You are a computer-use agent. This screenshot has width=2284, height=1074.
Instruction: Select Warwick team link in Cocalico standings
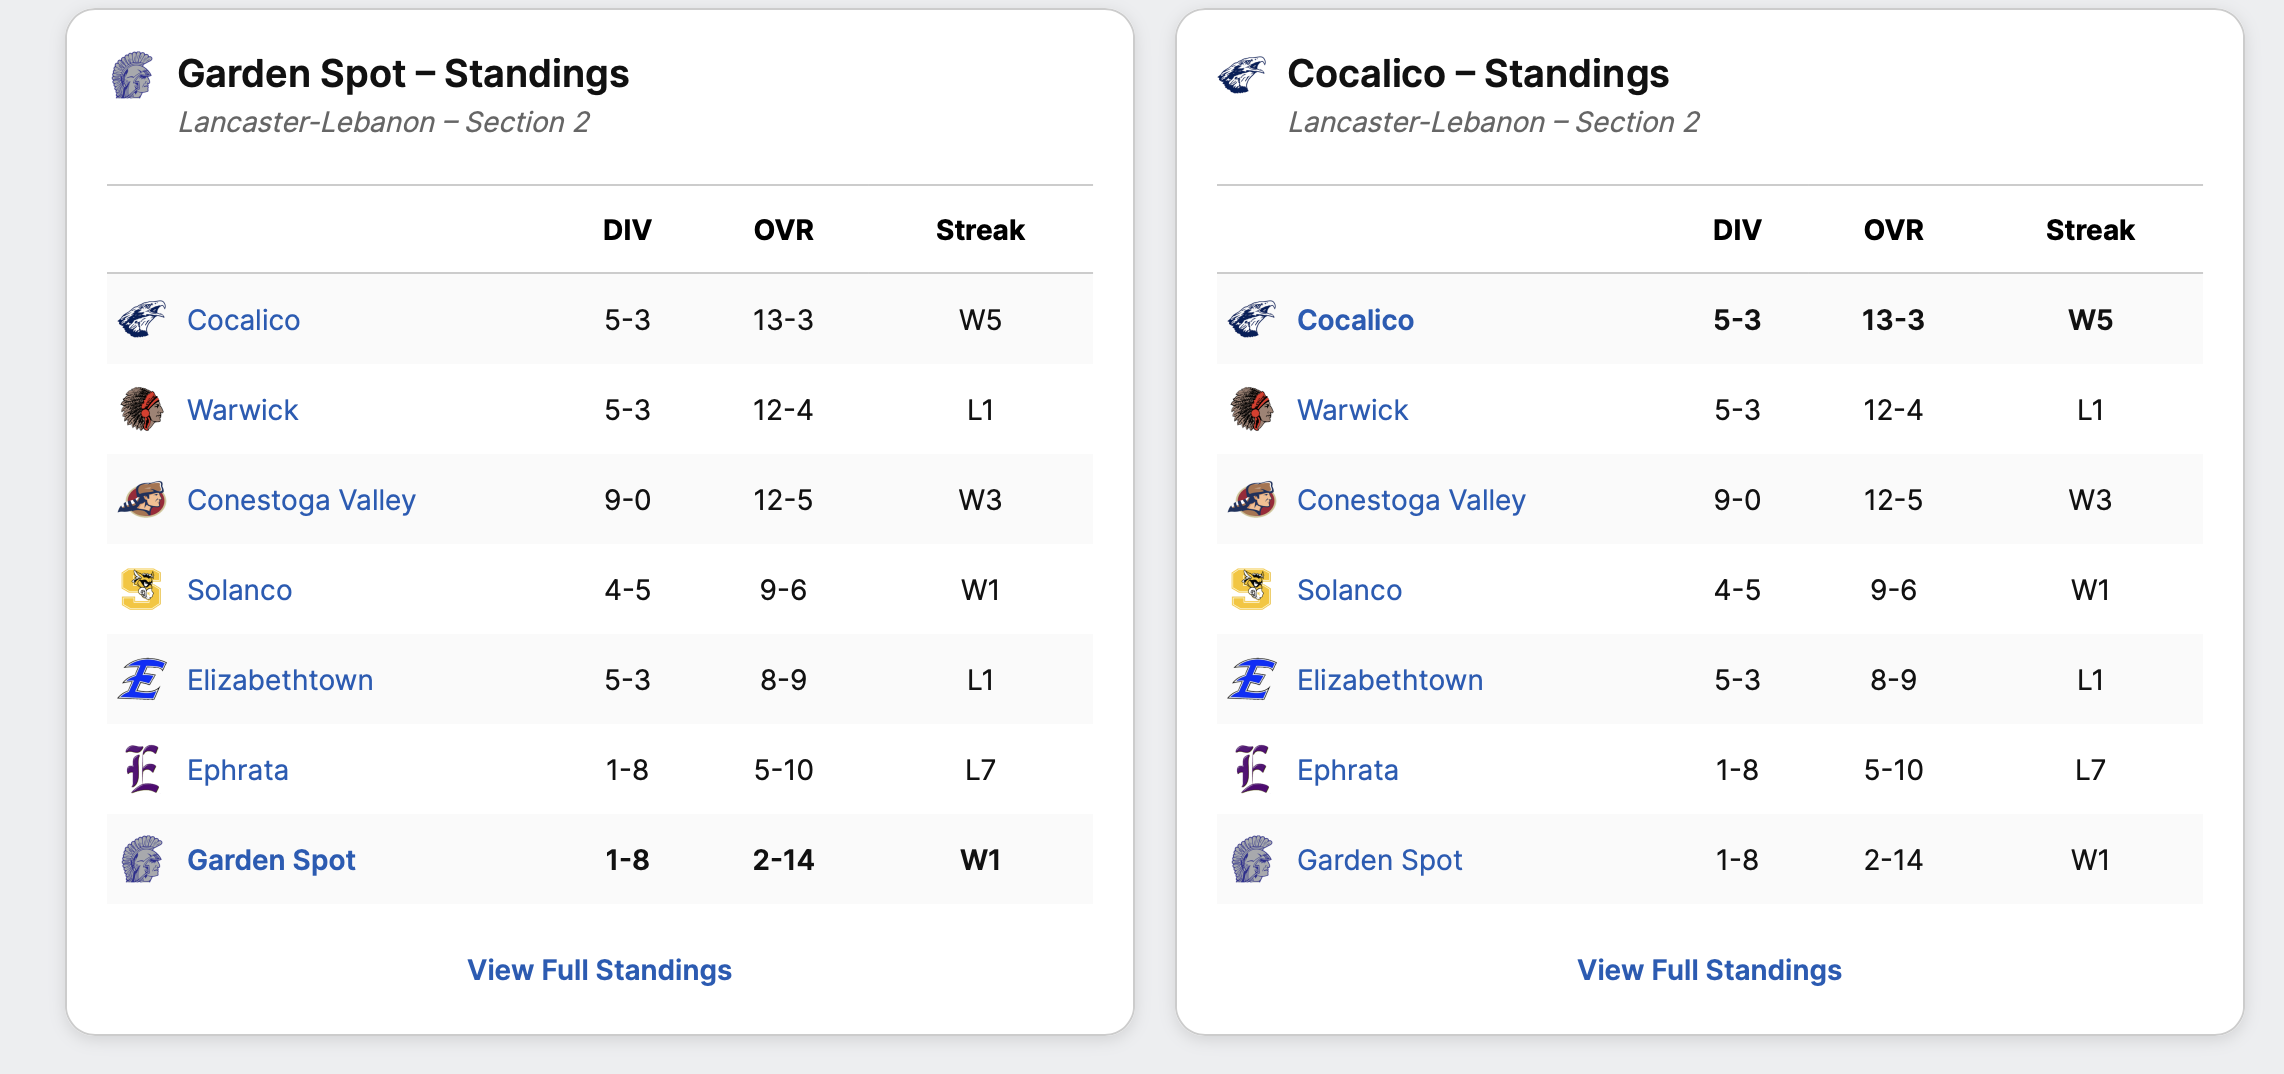click(1352, 410)
